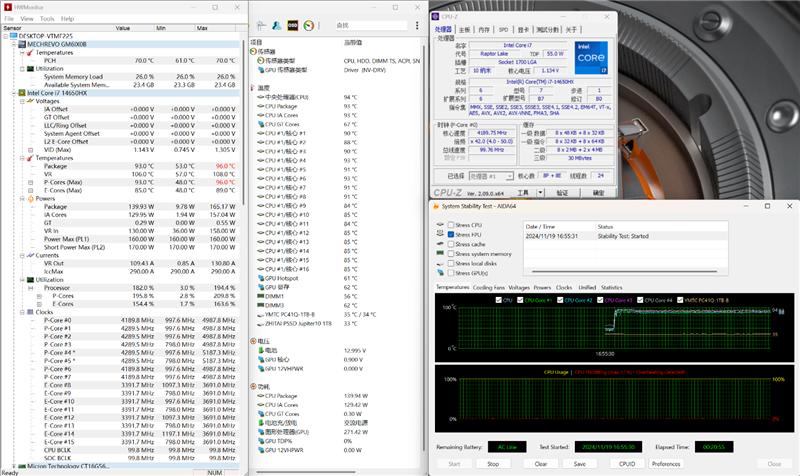Viewport: 800px width, 476px height.
Task: Toggle the YMTC PC41Q-1TB-B graph checkbox
Action: click(x=680, y=300)
